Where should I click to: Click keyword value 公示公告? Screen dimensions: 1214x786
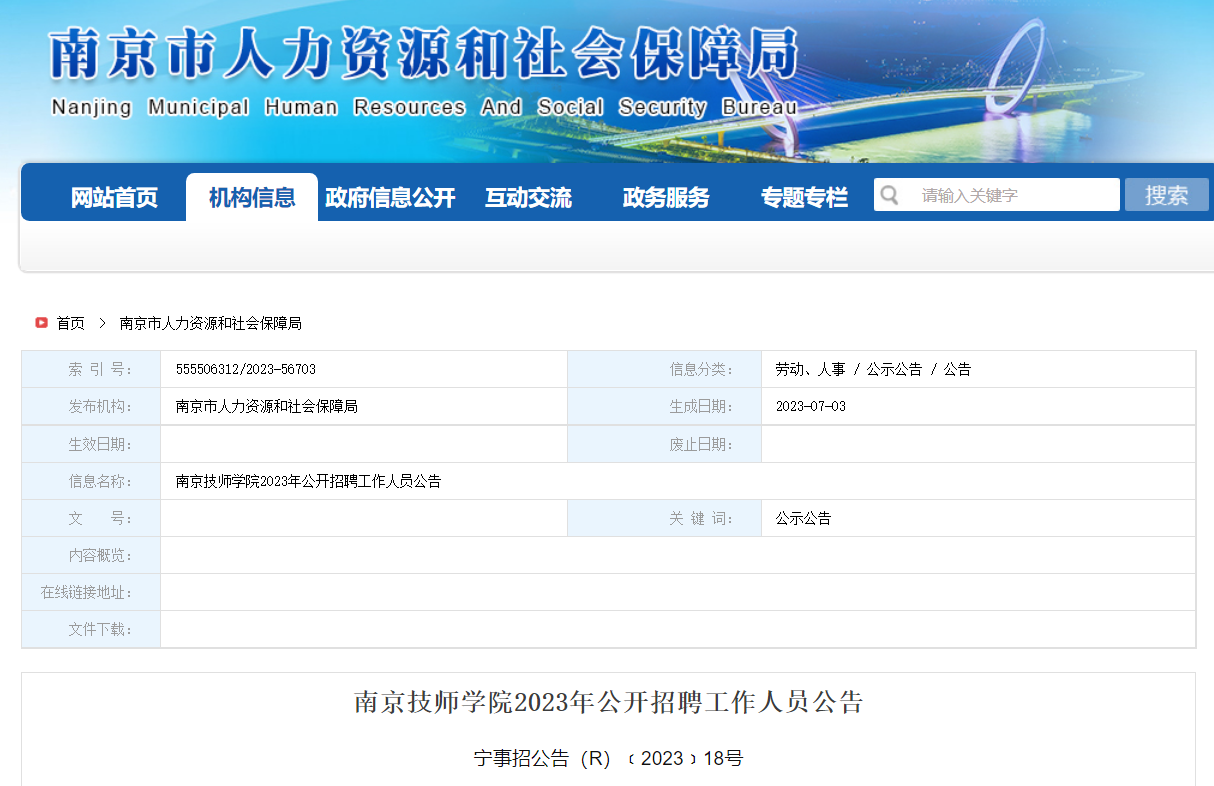click(803, 518)
